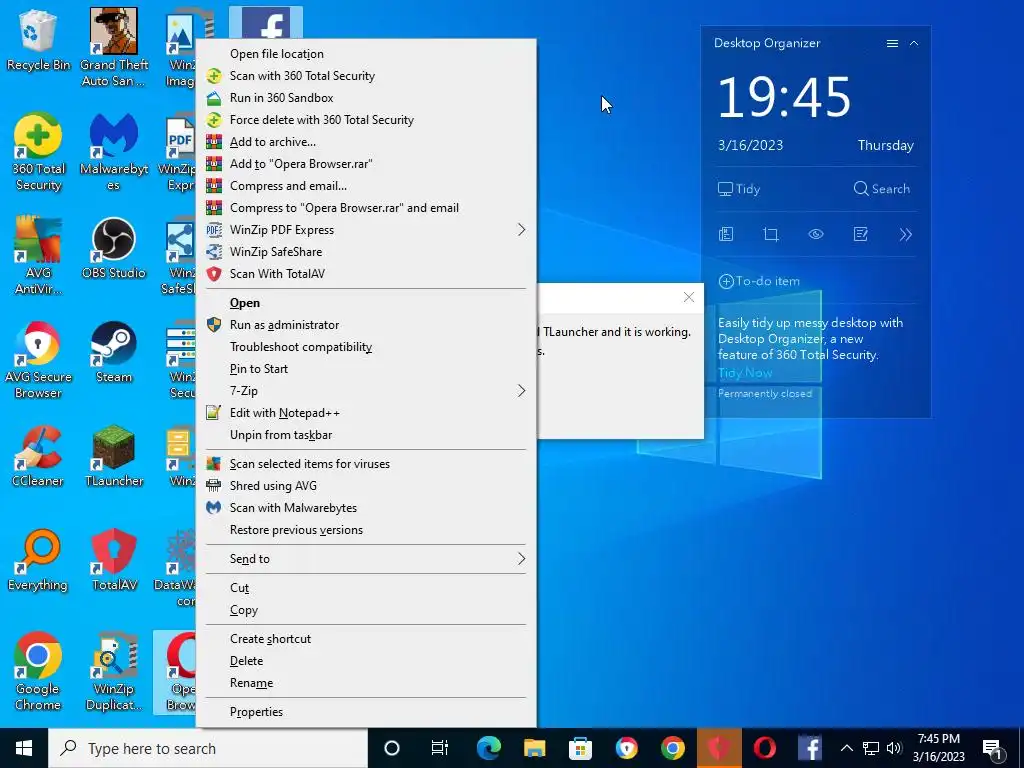Open Properties from the context menu
Screen dimensions: 1024x768
(x=366, y=712)
